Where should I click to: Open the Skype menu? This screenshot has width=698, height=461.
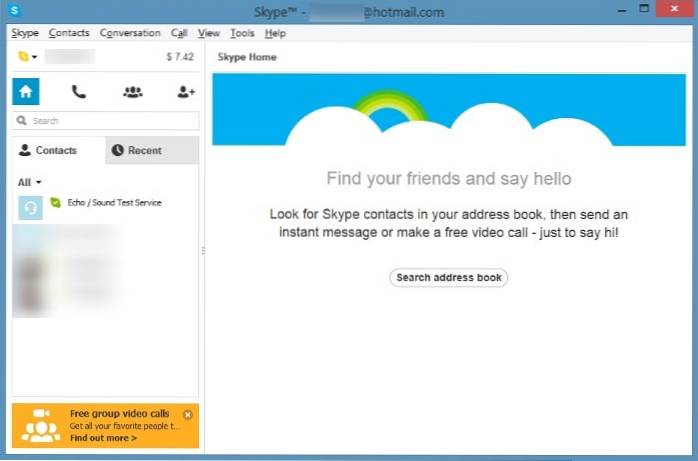coord(25,33)
